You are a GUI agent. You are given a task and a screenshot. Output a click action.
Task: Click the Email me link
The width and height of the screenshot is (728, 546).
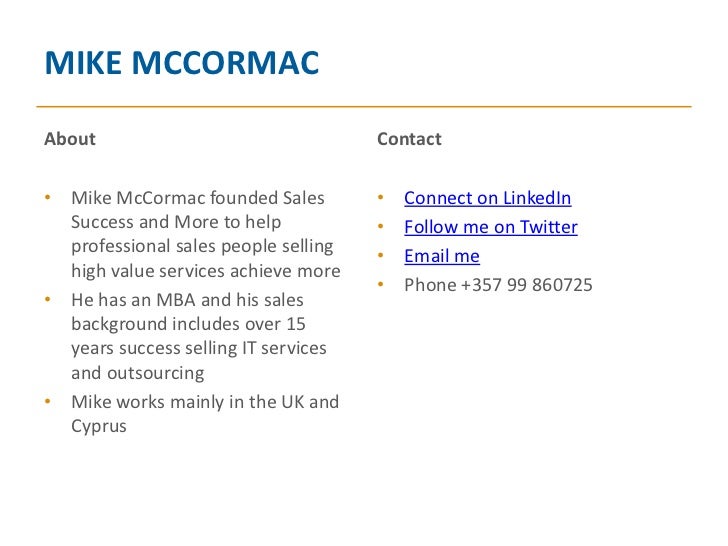[x=442, y=256]
